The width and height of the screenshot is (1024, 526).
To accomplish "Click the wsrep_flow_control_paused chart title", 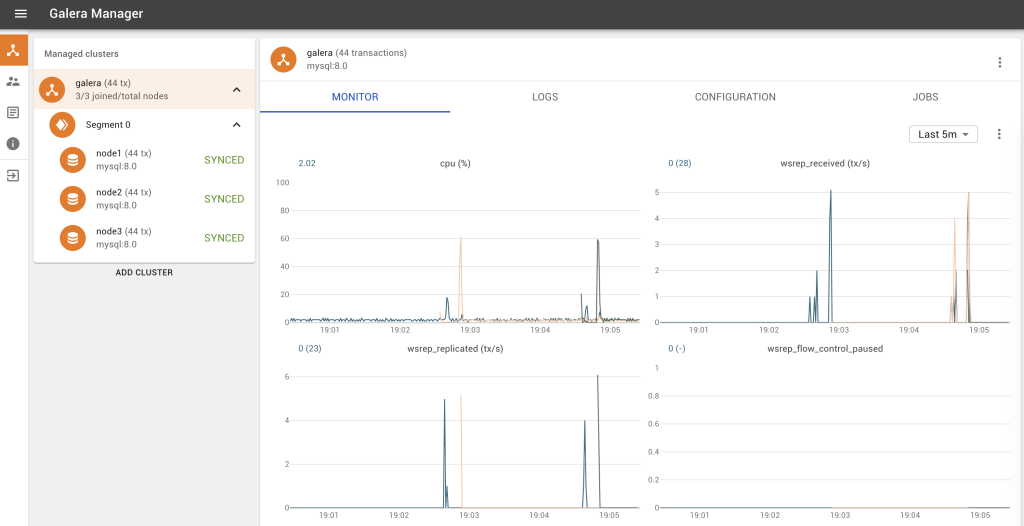I will tap(825, 349).
